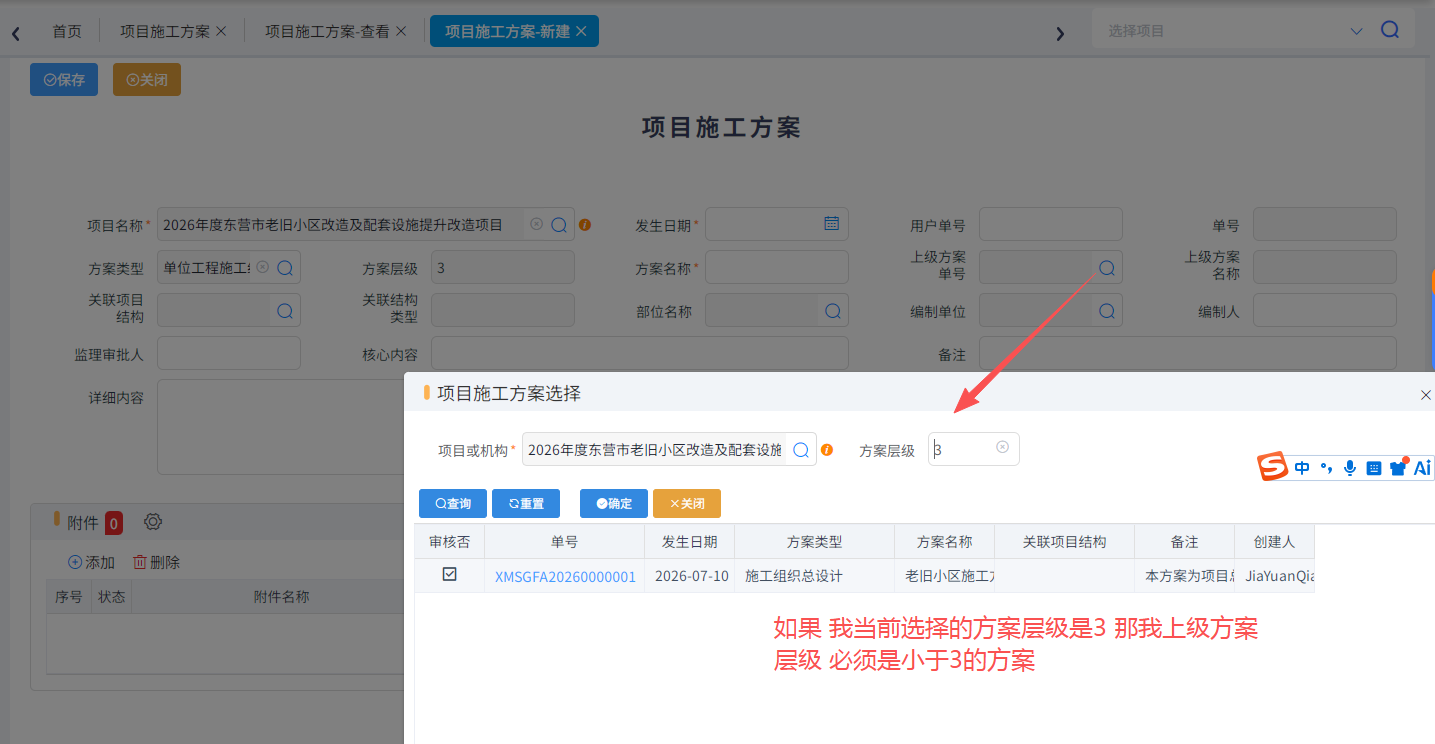Click the 施工组织总设计 table cell
The image size is (1435, 744).
(x=814, y=576)
